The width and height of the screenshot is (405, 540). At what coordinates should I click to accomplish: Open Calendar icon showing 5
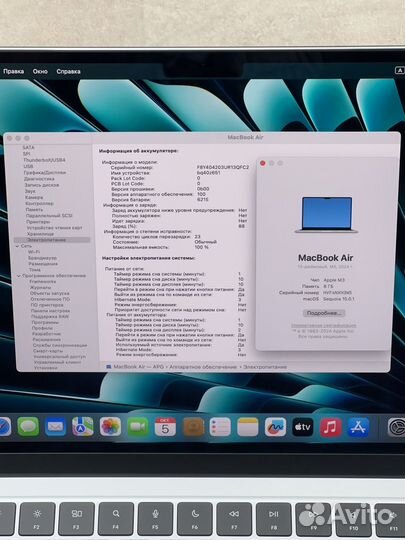tap(165, 427)
